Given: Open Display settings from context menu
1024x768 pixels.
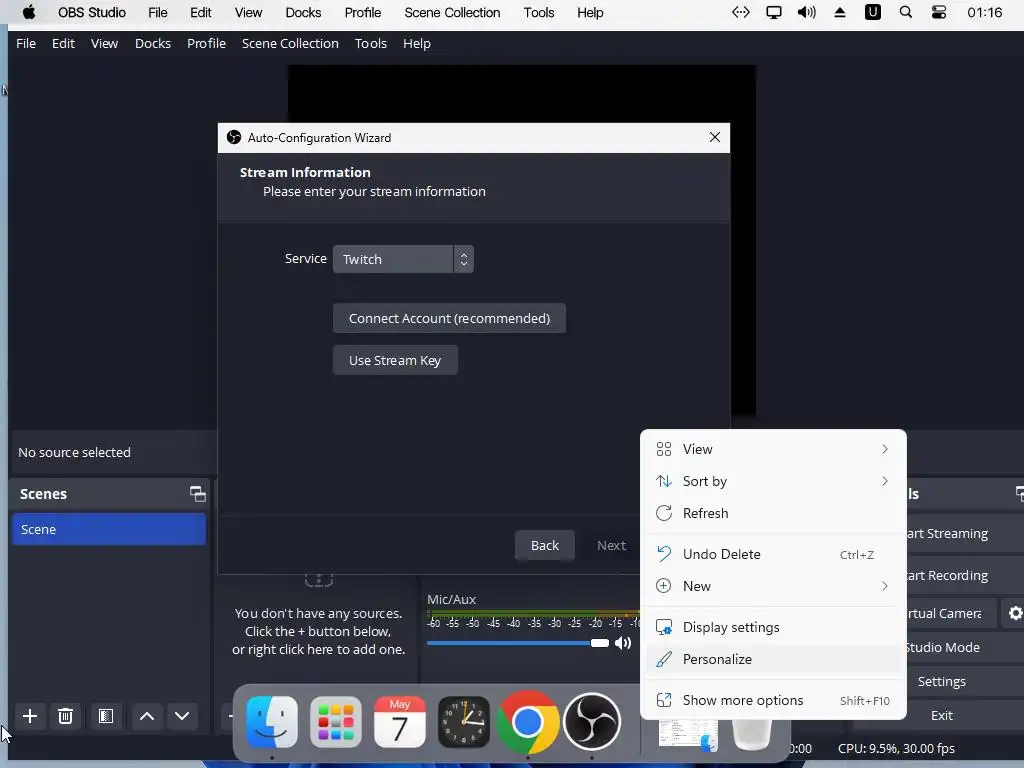Looking at the screenshot, I should coord(773,628).
